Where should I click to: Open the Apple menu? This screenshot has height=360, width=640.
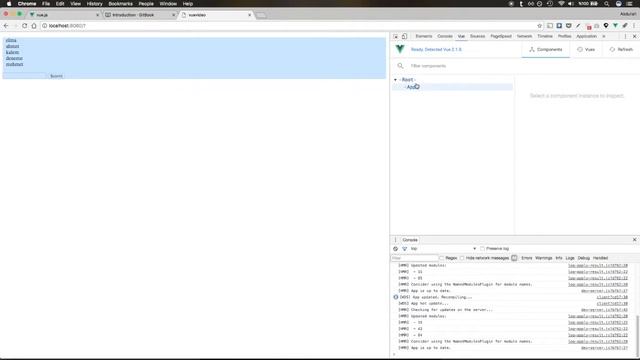tap(9, 4)
